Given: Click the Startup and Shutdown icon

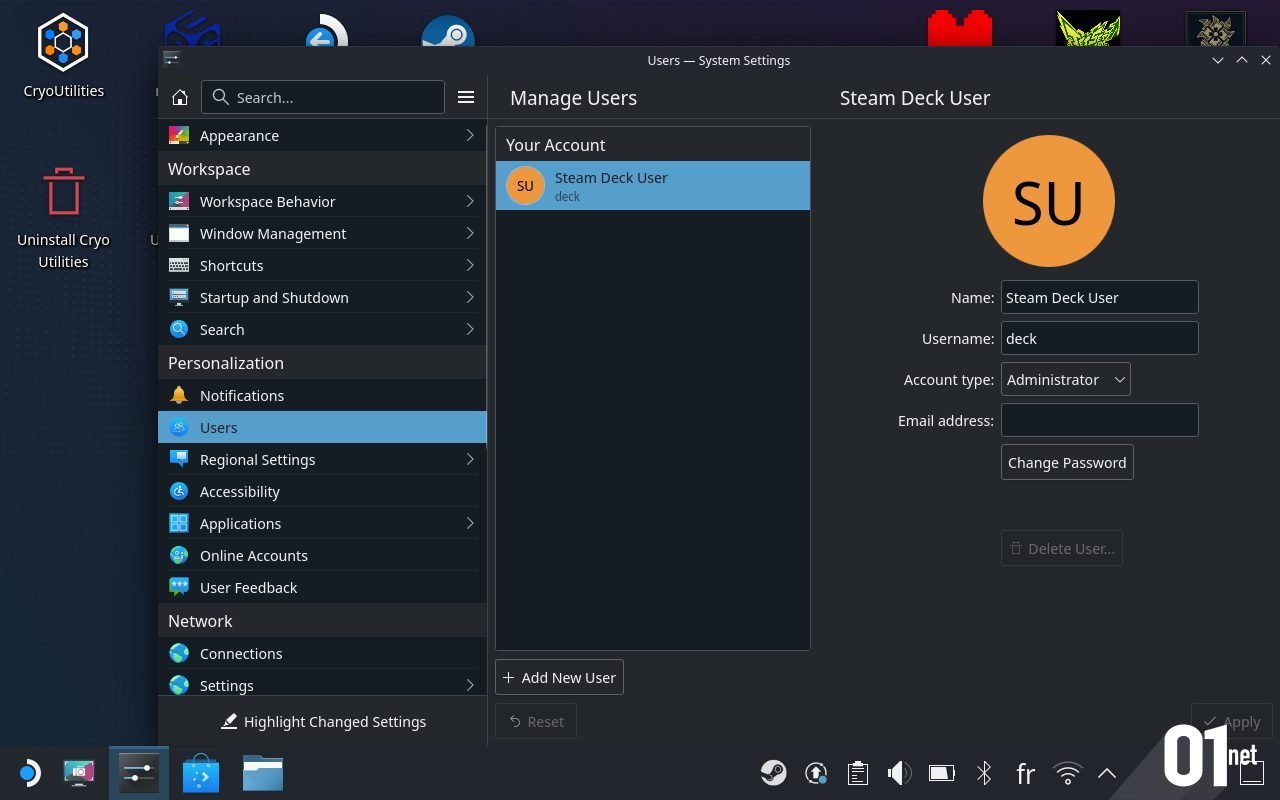Looking at the screenshot, I should [x=179, y=297].
